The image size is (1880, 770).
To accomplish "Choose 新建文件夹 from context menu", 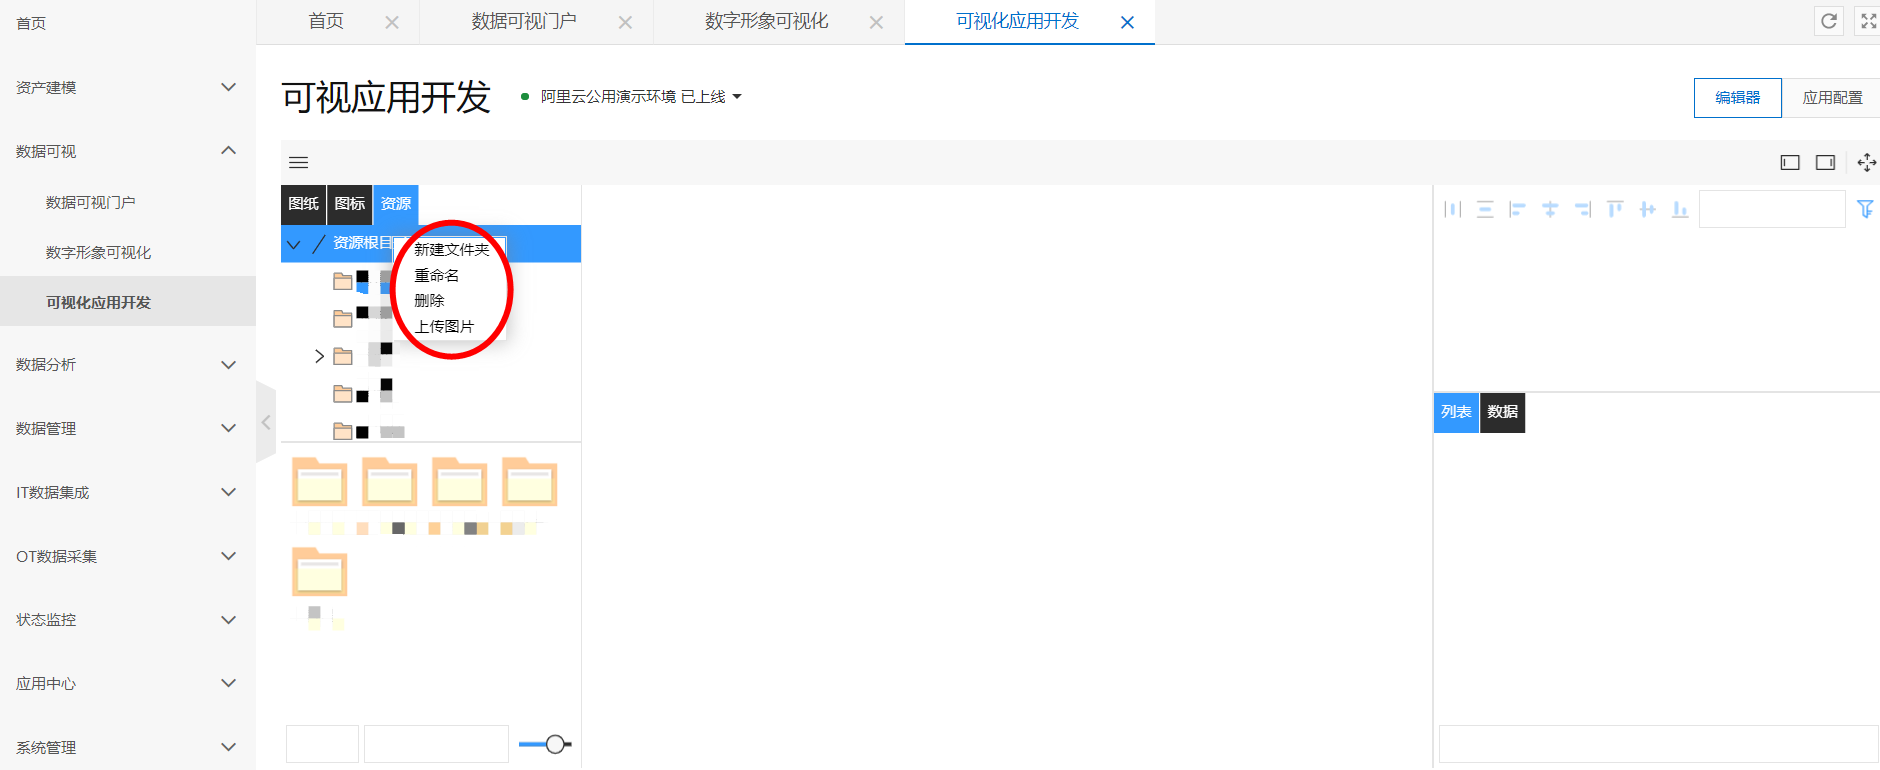I will point(451,249).
